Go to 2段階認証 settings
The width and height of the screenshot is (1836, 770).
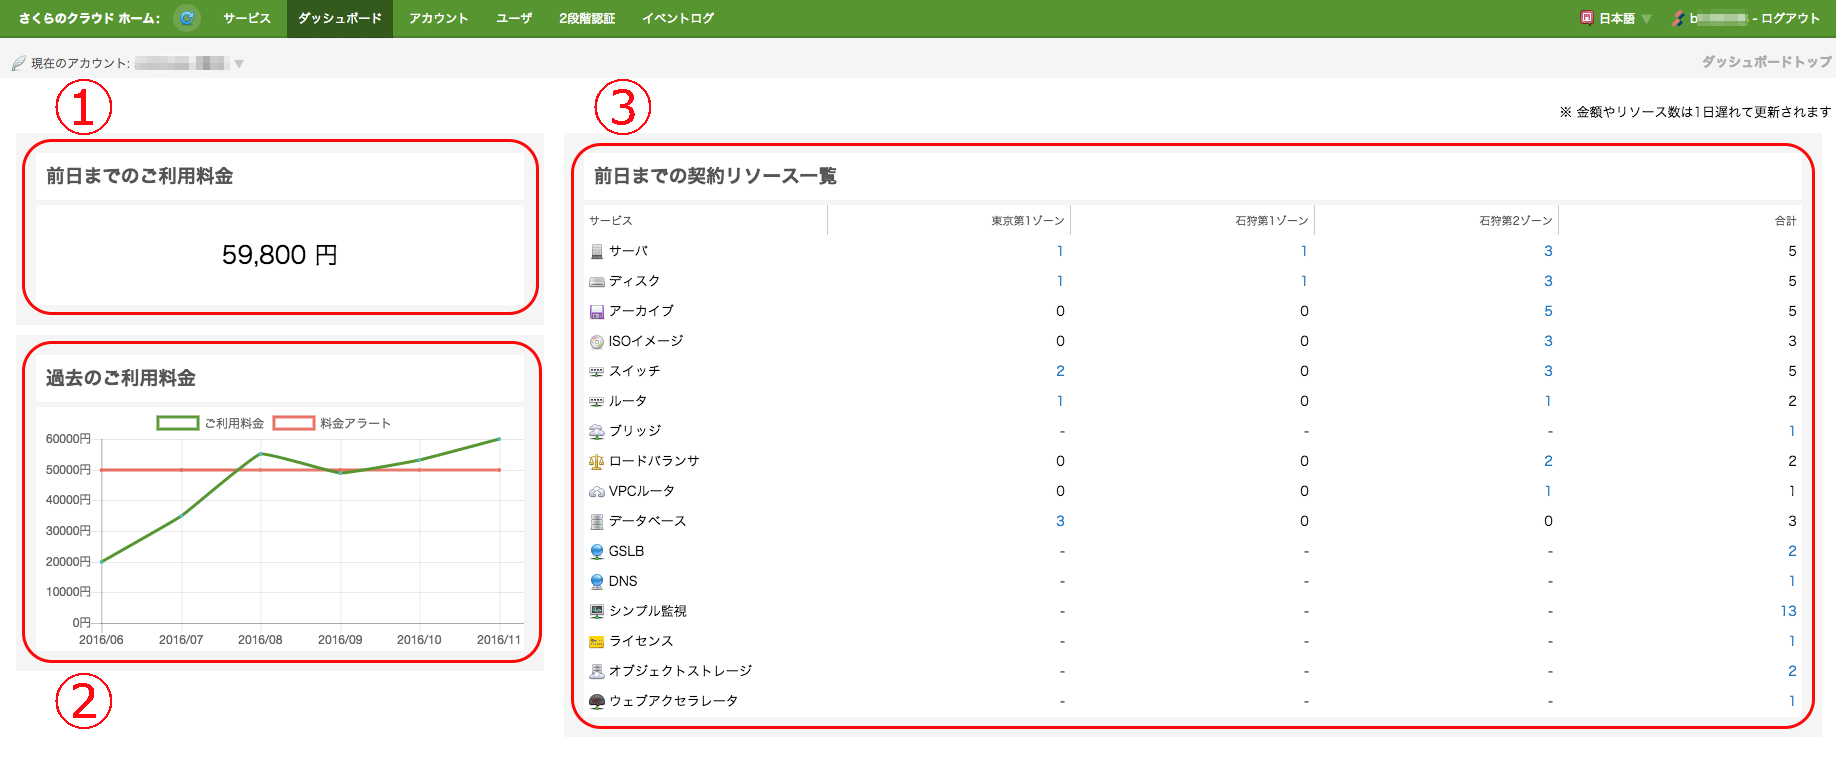click(x=587, y=18)
